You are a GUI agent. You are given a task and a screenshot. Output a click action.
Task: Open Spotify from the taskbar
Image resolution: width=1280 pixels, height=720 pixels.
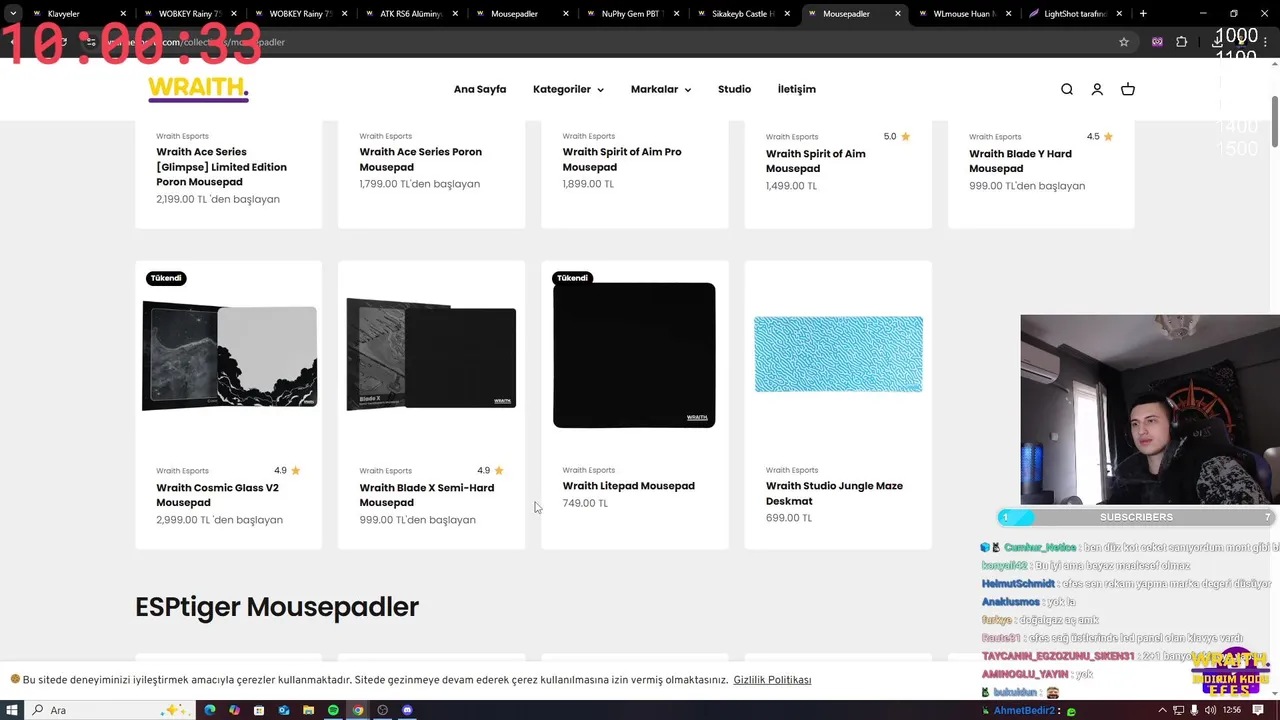[333, 710]
